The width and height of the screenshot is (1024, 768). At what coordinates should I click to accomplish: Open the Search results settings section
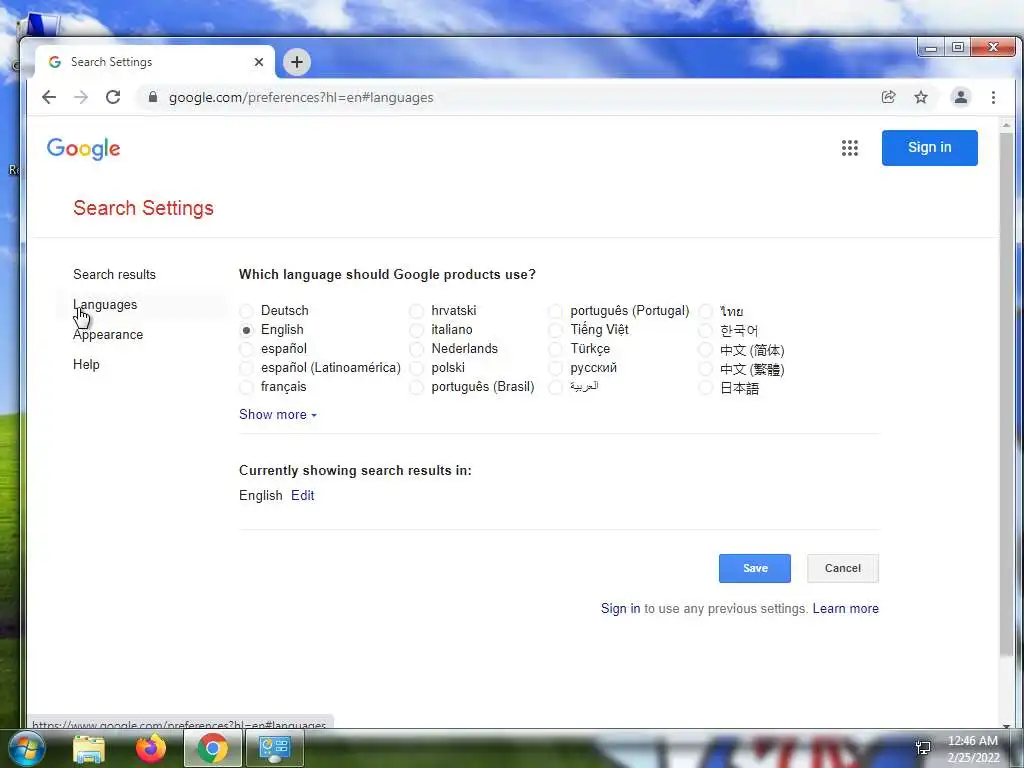pyautogui.click(x=114, y=274)
